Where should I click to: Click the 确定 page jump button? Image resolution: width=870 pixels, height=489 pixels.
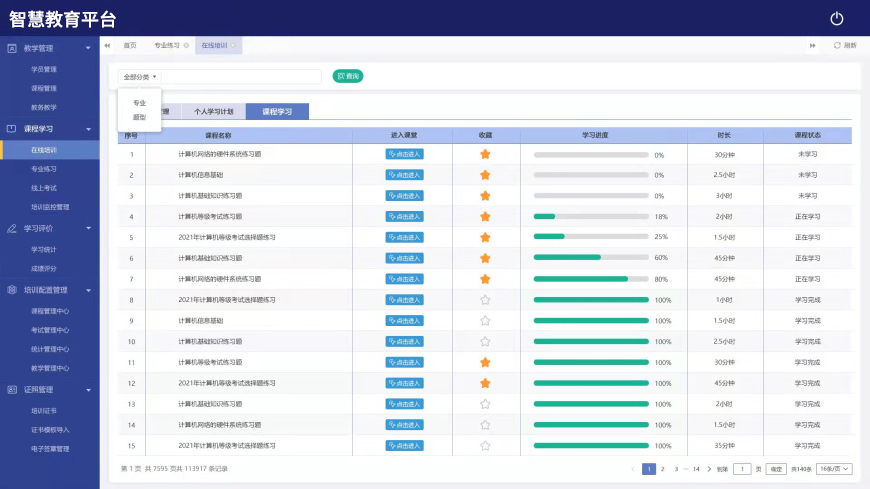point(776,469)
